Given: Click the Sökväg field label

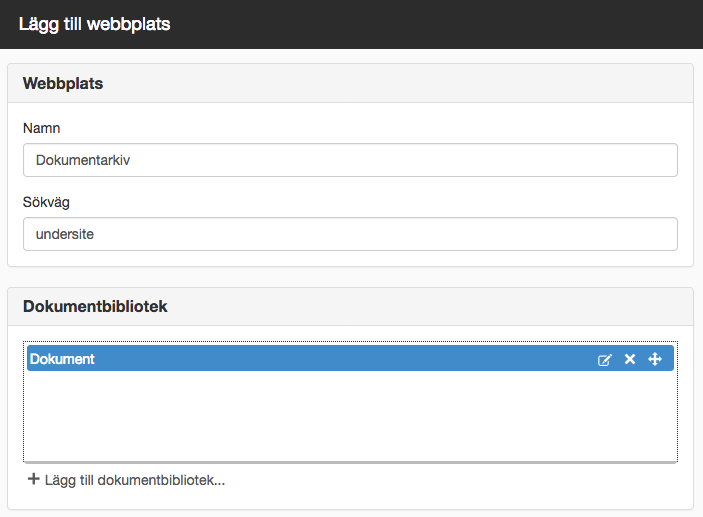Looking at the screenshot, I should (x=46, y=202).
